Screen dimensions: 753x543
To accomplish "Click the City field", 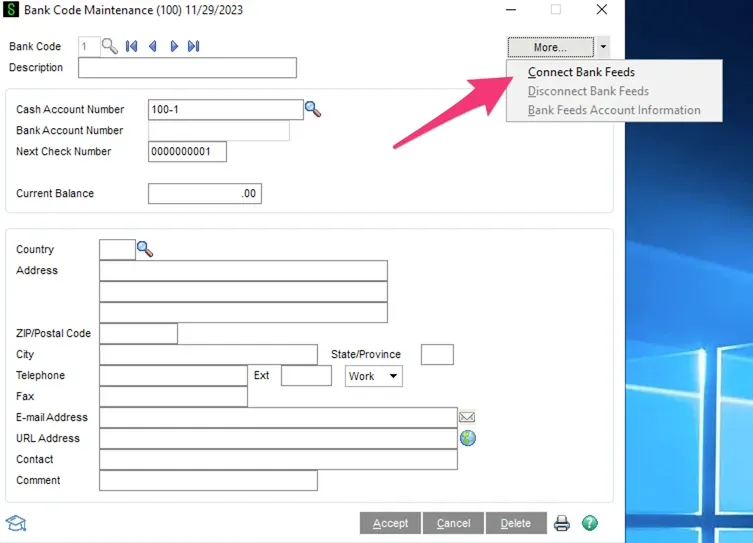I will point(208,354).
